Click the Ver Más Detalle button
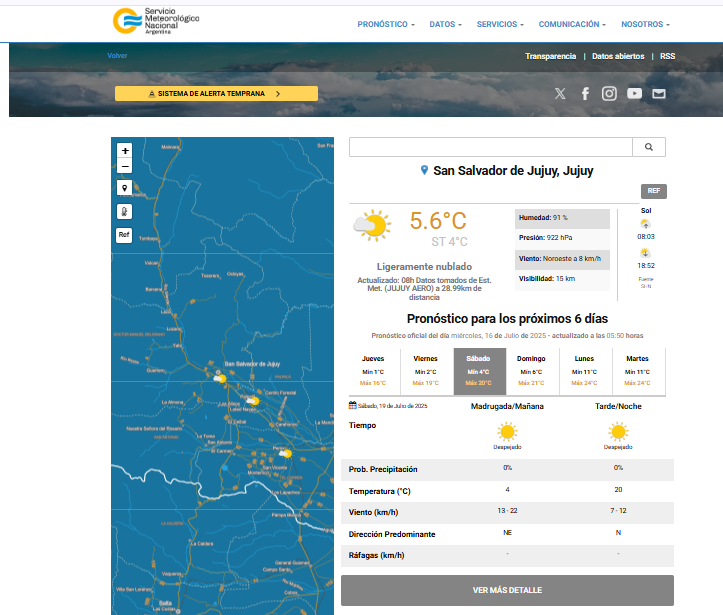The height and width of the screenshot is (615, 723). tap(507, 590)
